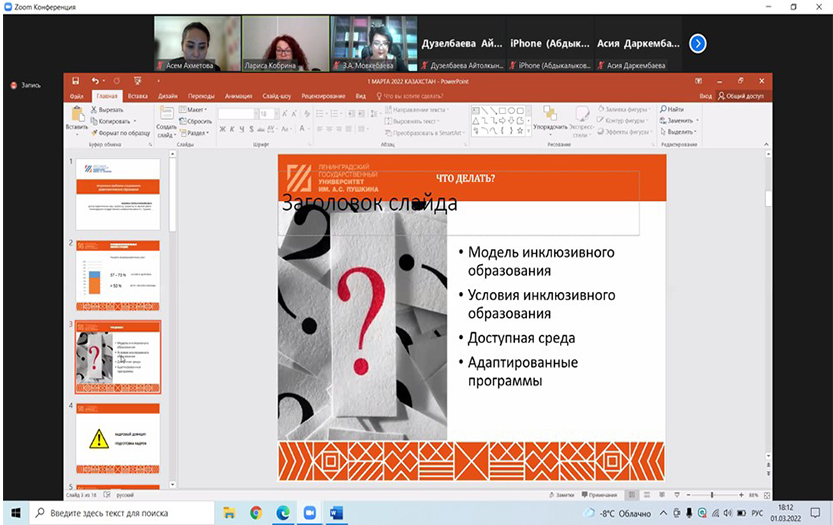The height and width of the screenshot is (525, 833).
Task: Open the Раздел section dropdown
Action: coord(197,132)
